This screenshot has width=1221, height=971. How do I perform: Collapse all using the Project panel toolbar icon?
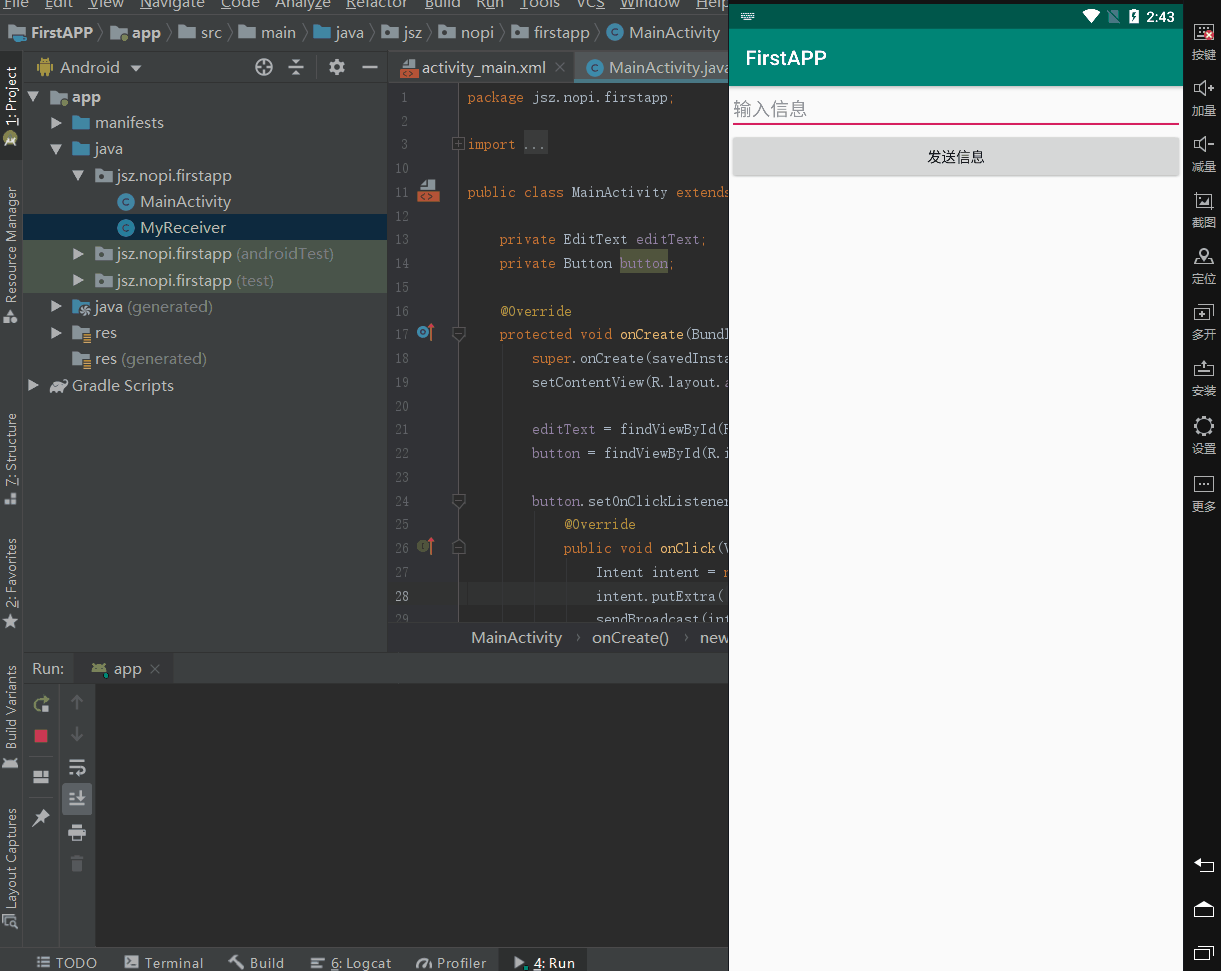point(296,67)
